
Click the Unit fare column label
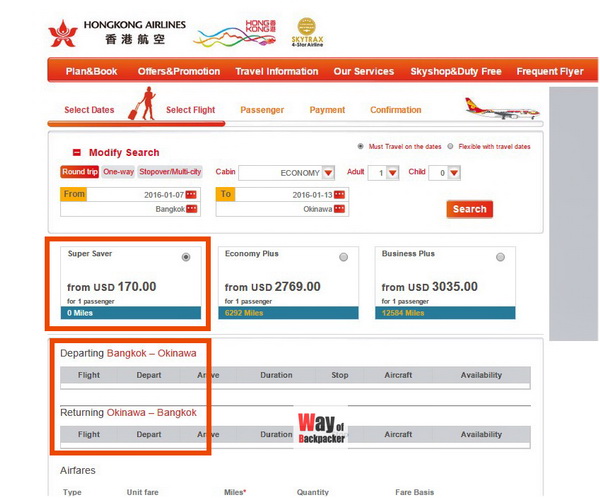tap(142, 492)
